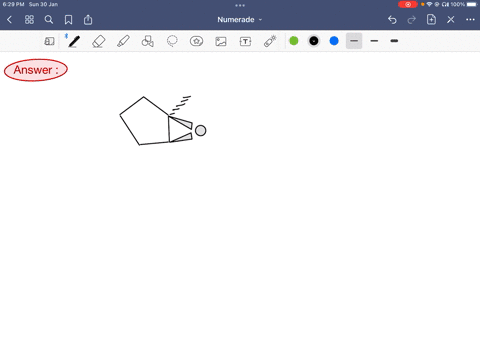The width and height of the screenshot is (480, 360).
Task: Open the share and export menu
Action: point(88,20)
